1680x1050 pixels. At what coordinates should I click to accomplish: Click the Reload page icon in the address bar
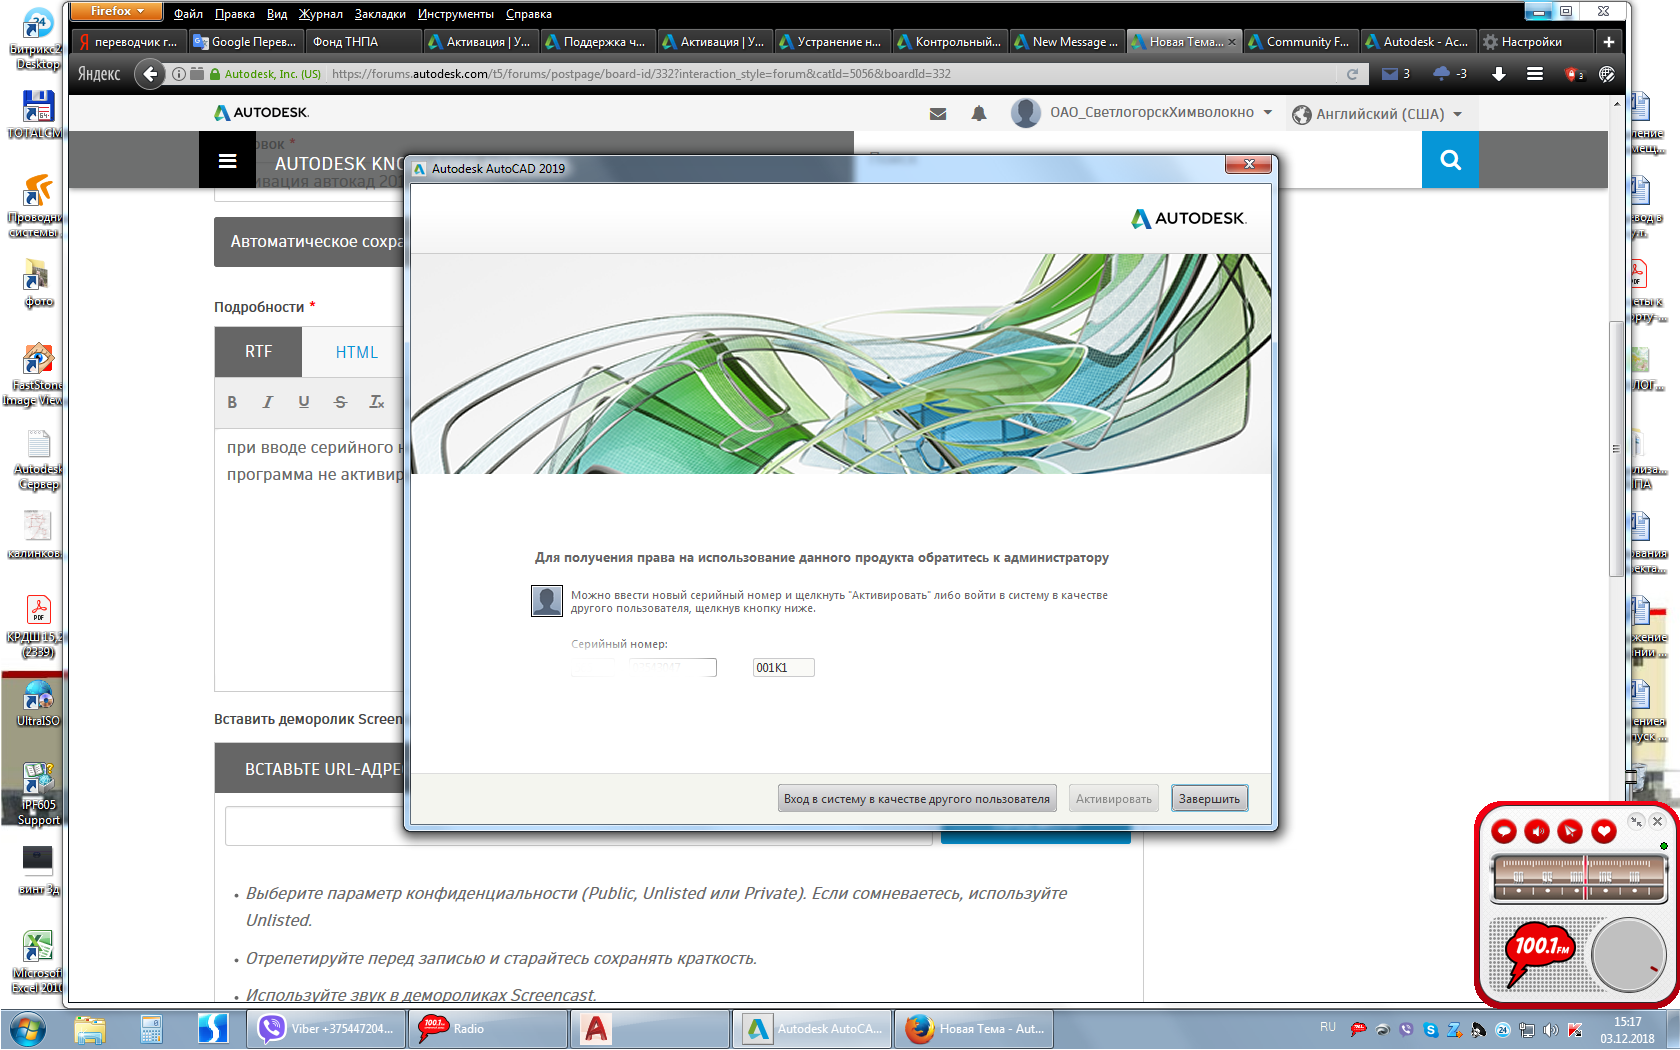click(x=1352, y=74)
